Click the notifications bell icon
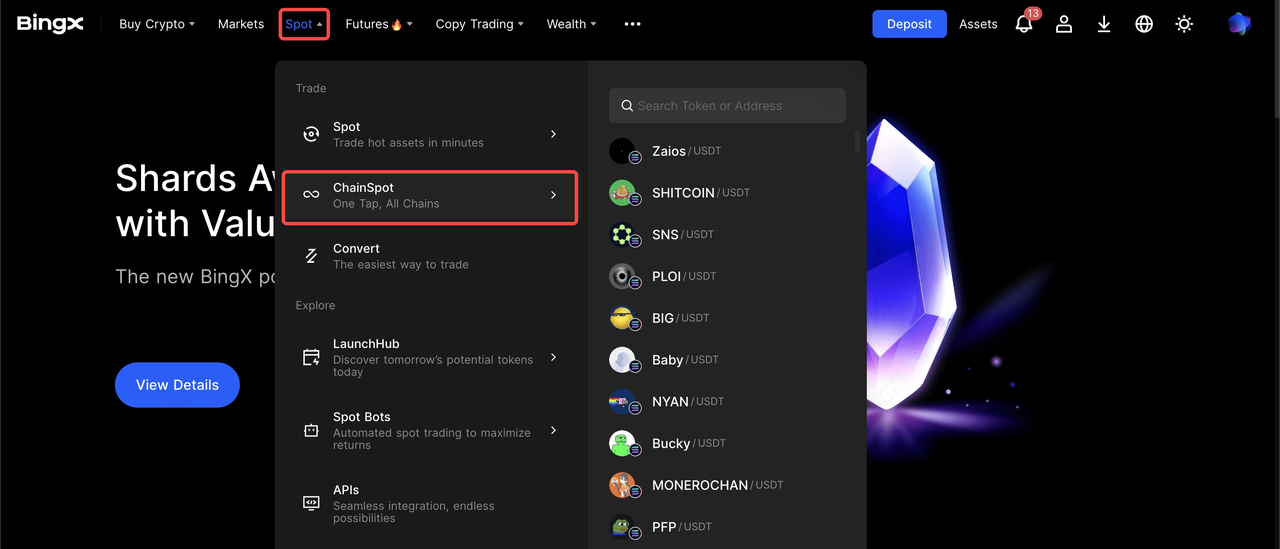Image resolution: width=1280 pixels, height=549 pixels. click(1023, 25)
